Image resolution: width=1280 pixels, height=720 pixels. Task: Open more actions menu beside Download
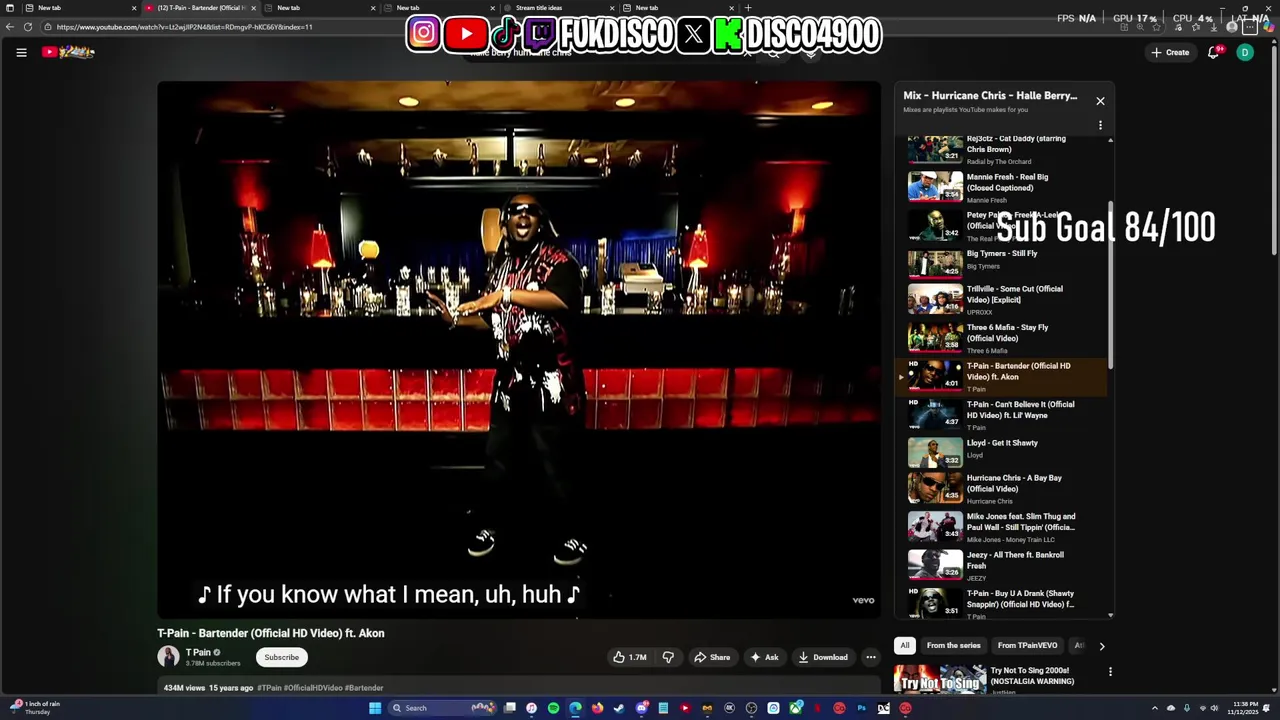[871, 657]
